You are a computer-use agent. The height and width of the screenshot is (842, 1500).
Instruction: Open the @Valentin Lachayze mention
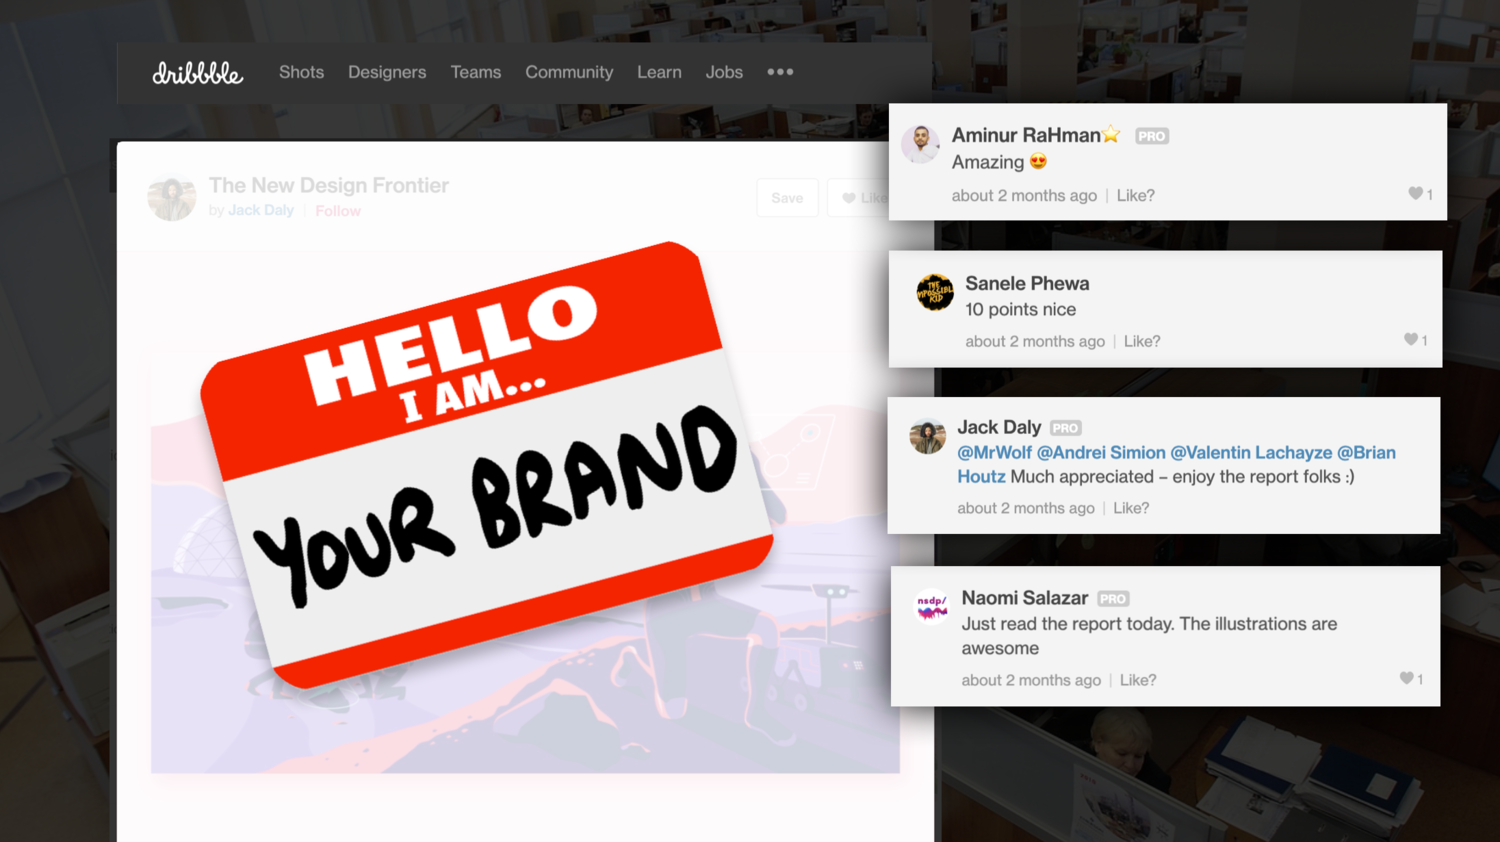[1251, 453]
